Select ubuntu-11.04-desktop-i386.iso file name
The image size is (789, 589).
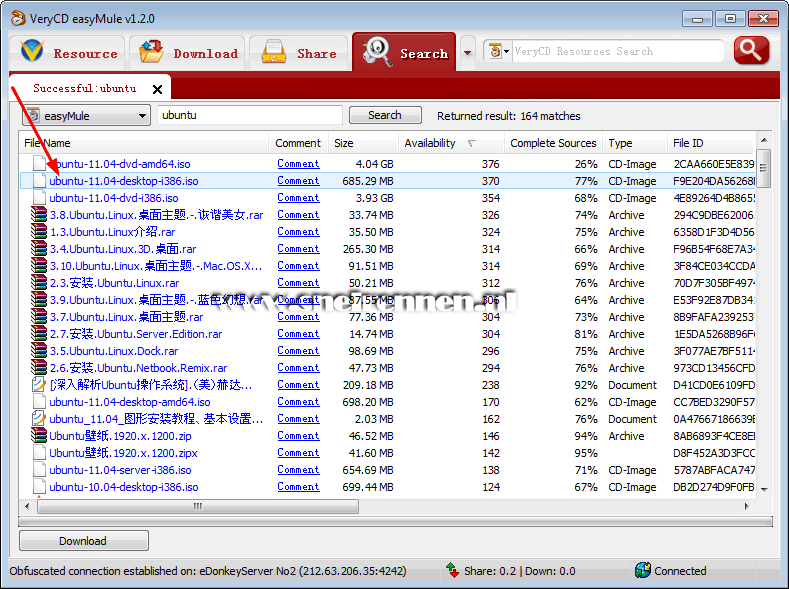click(x=124, y=181)
